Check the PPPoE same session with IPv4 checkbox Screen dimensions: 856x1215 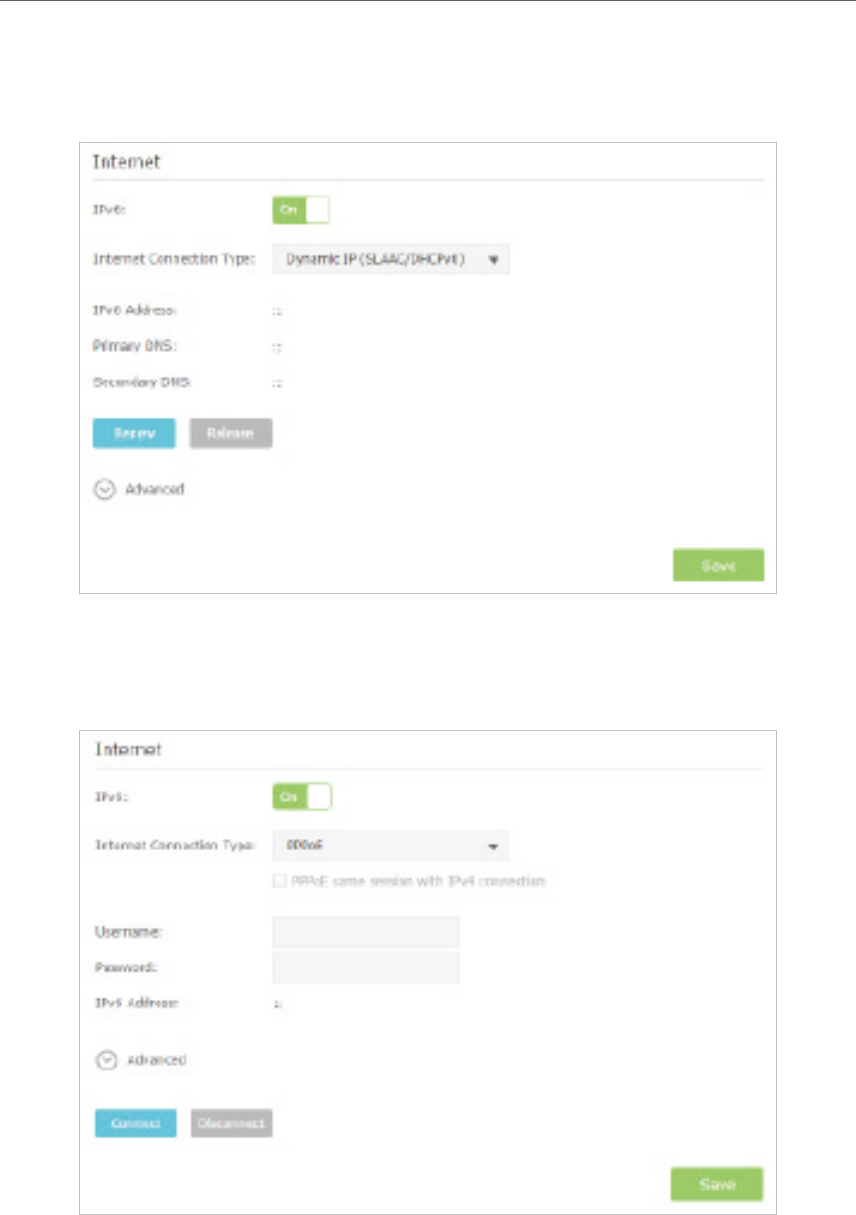[279, 881]
